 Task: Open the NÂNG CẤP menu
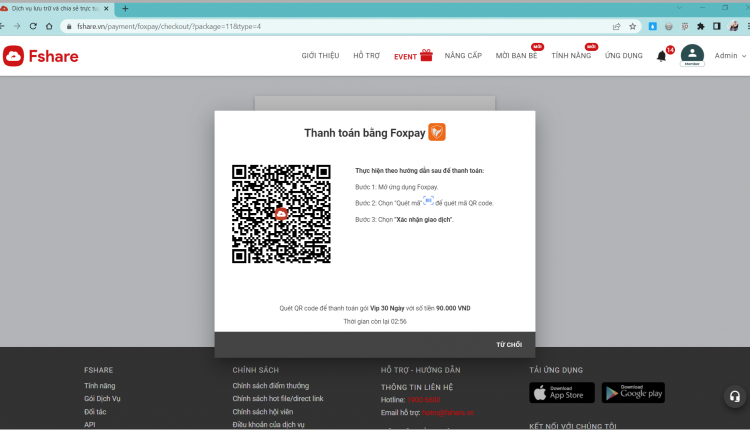point(463,55)
